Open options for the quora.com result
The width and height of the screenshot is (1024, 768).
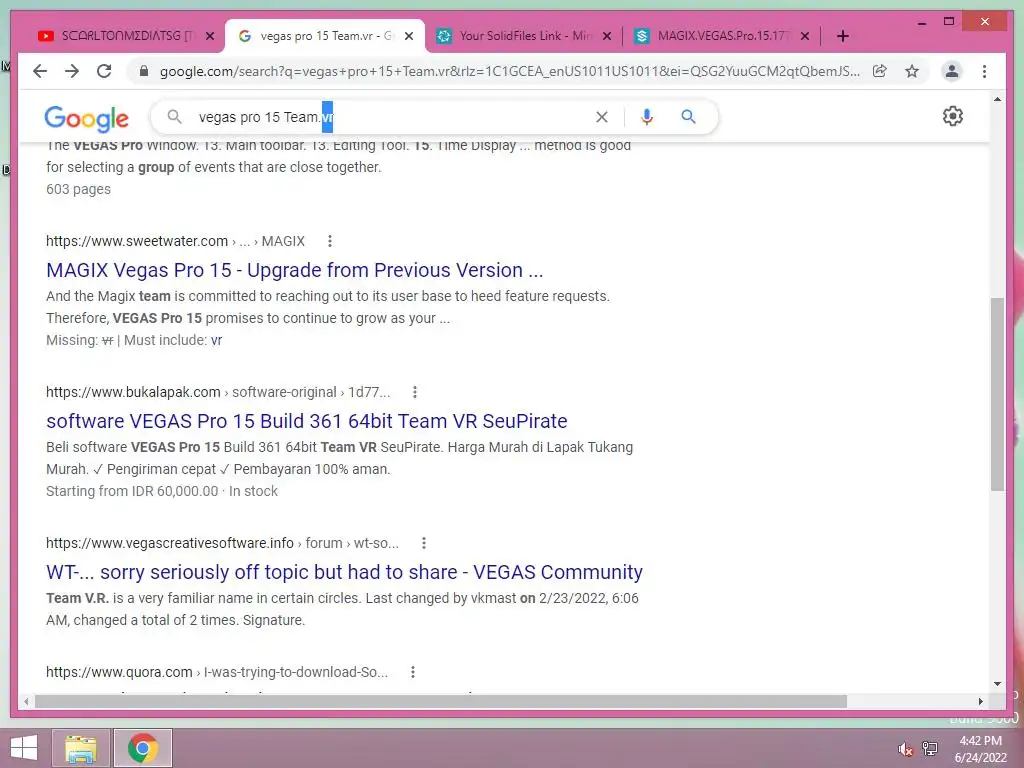pyautogui.click(x=413, y=672)
